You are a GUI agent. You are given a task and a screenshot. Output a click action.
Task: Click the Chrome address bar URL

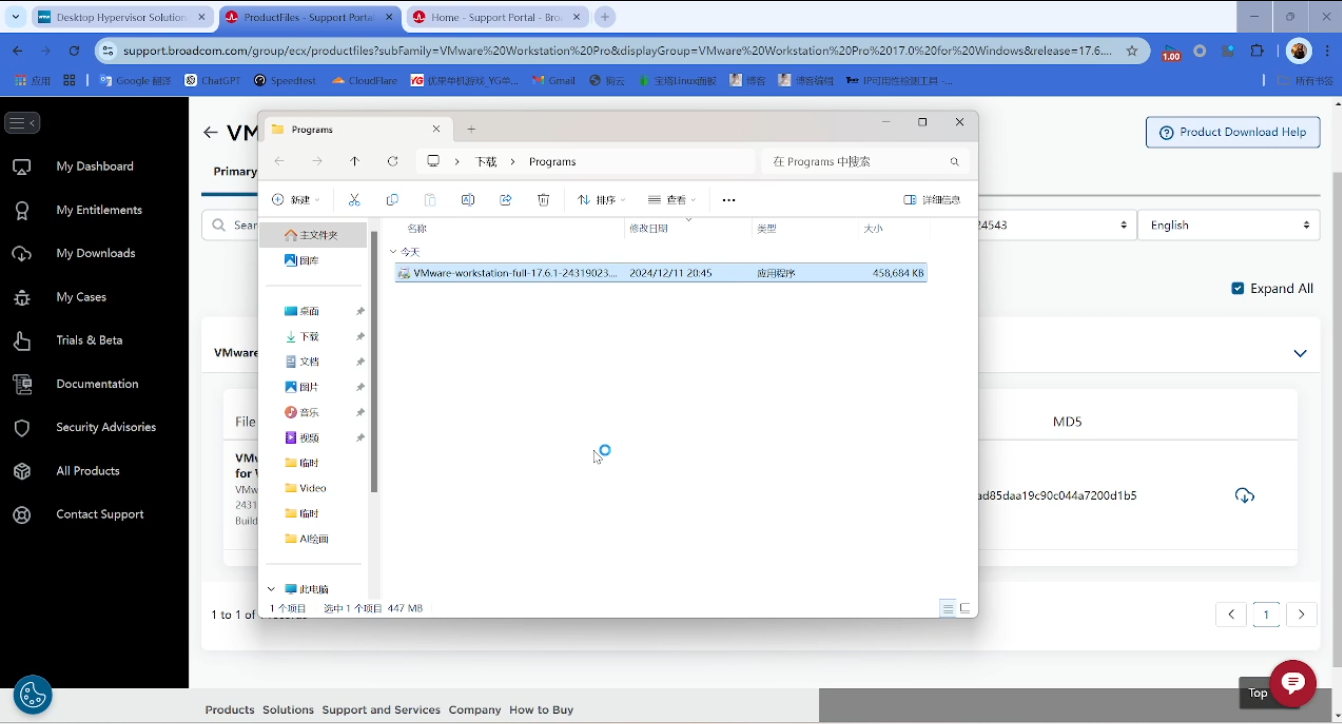pos(617,51)
